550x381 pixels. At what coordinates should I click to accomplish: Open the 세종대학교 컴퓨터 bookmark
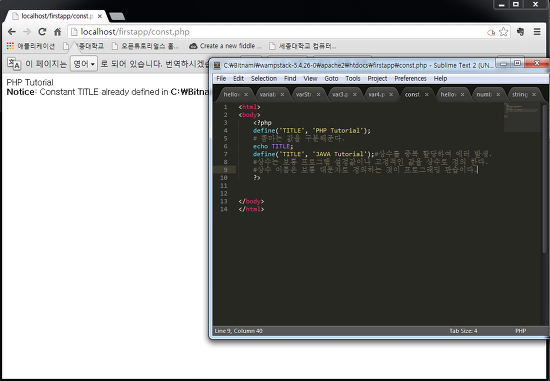[x=302, y=46]
